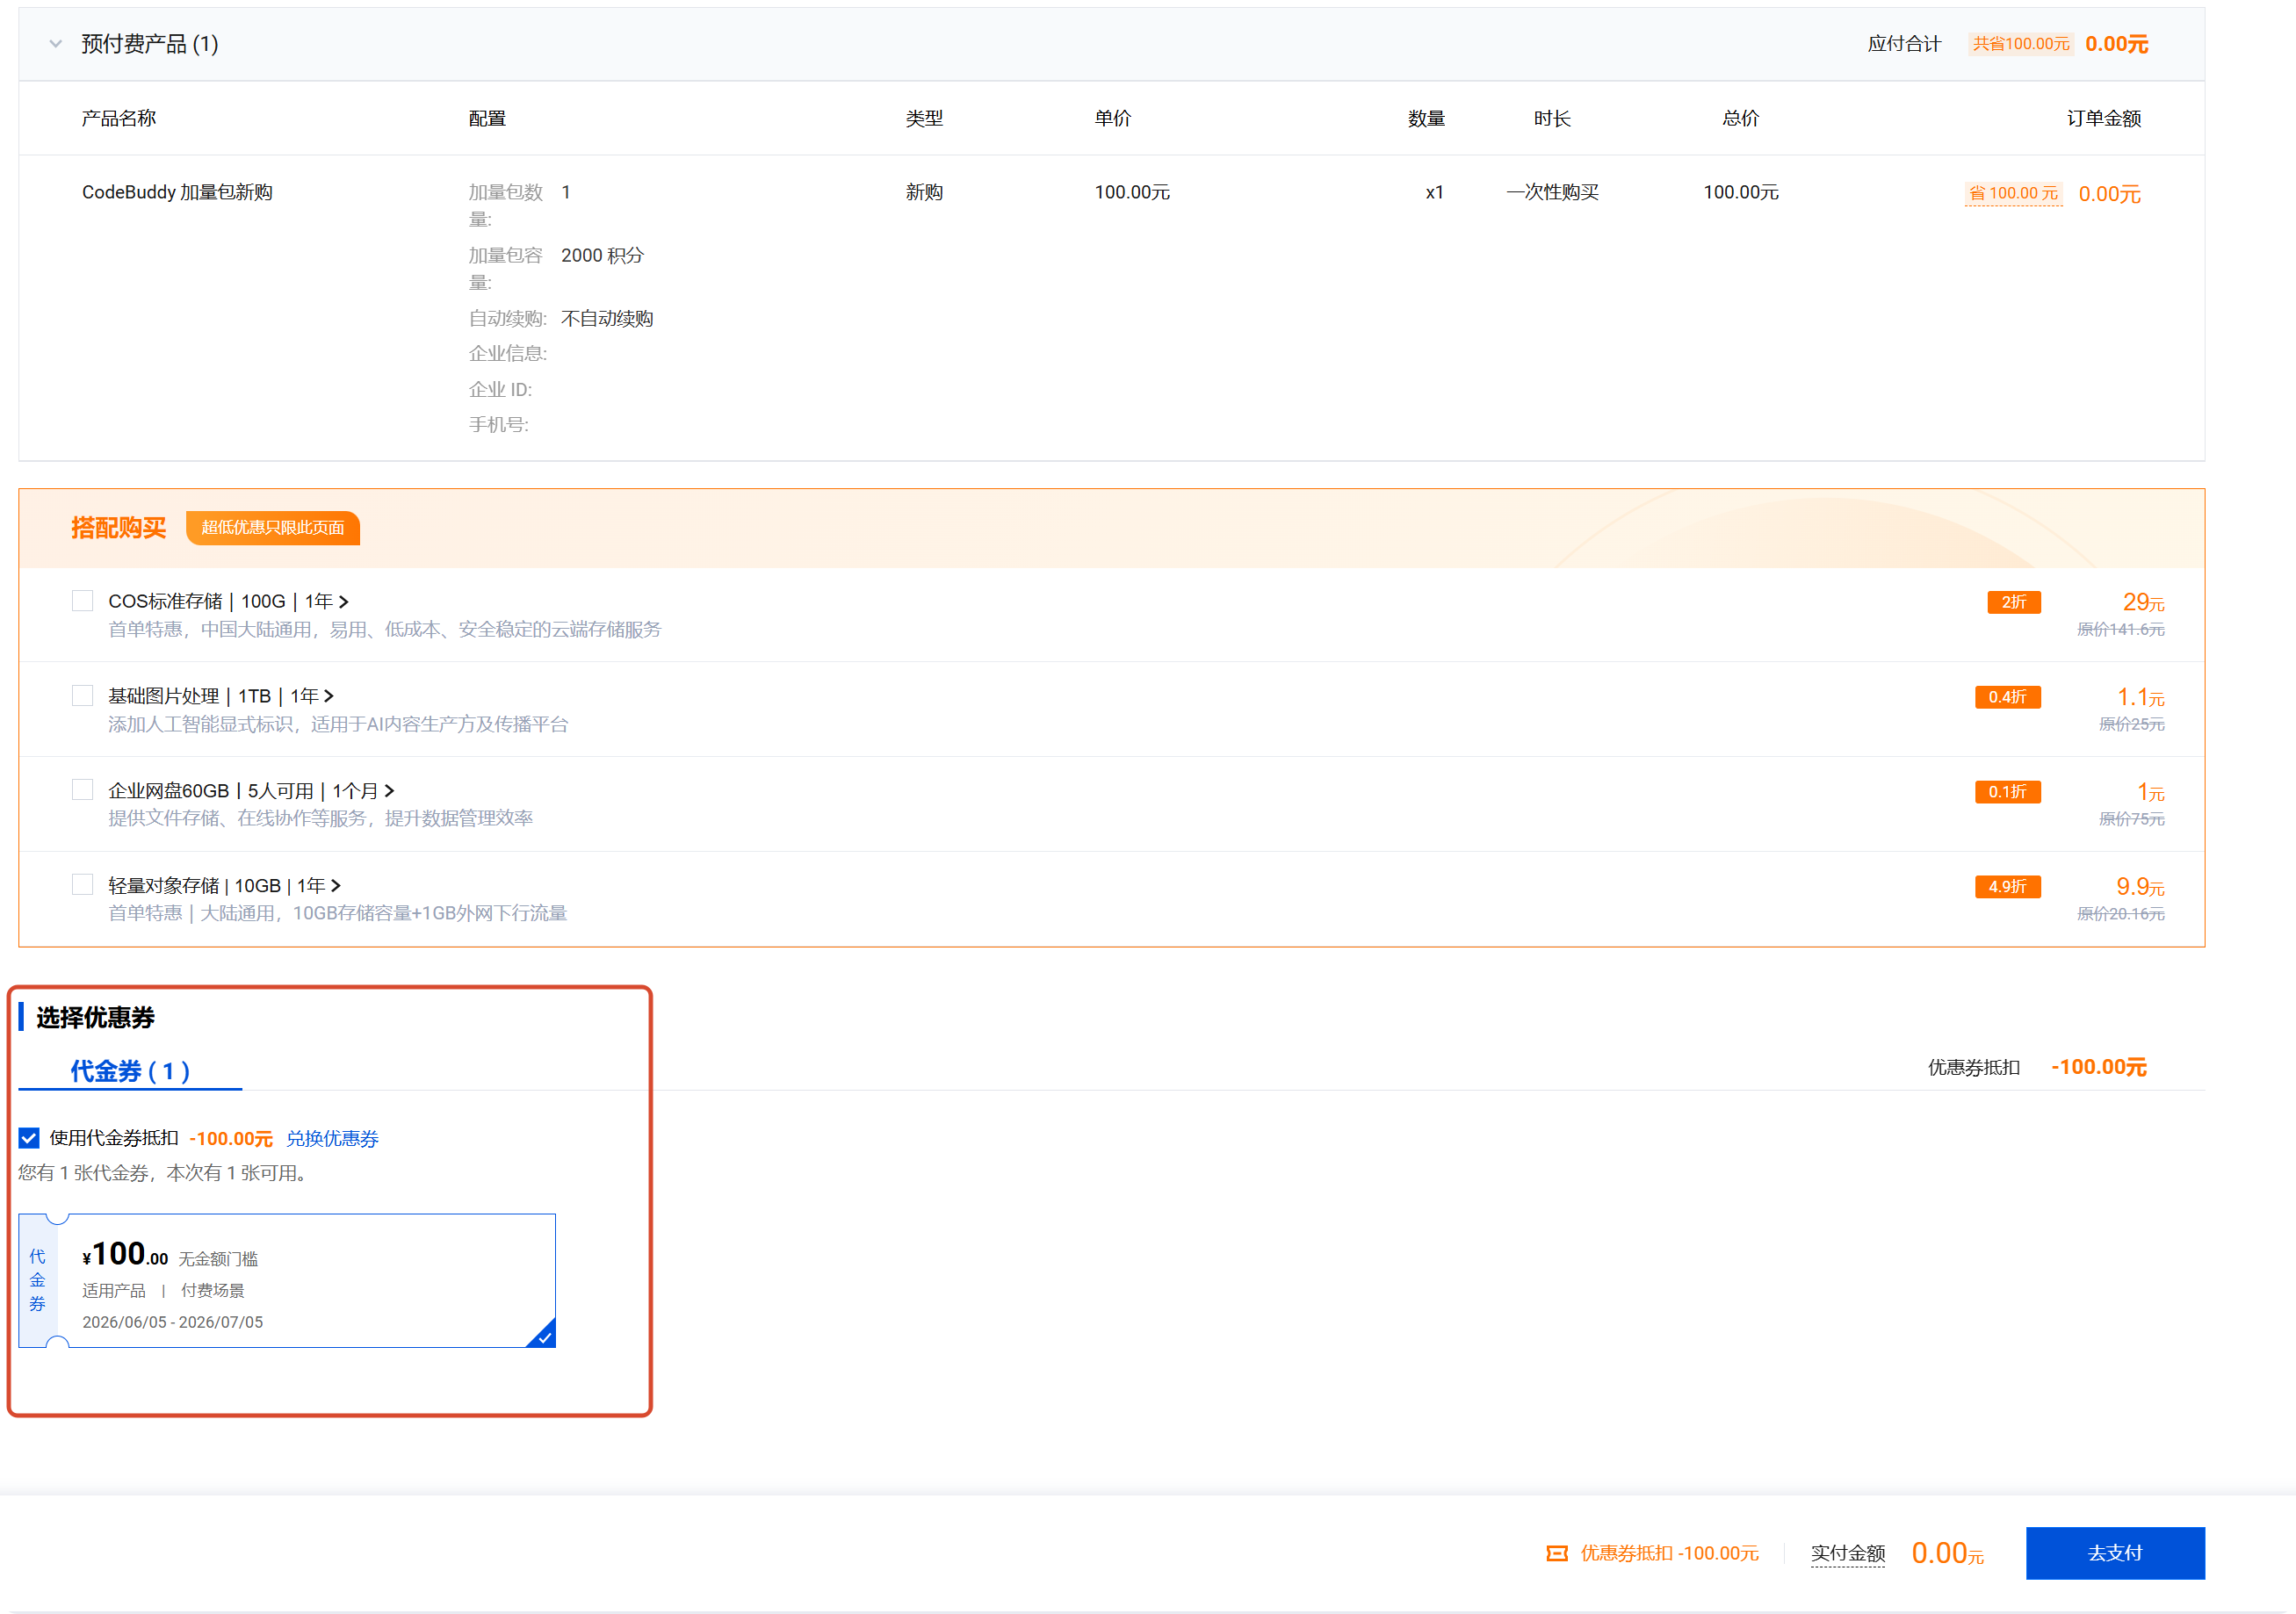Click the 去支付 button
This screenshot has height=1614, width=2296.
pyautogui.click(x=2115, y=1553)
